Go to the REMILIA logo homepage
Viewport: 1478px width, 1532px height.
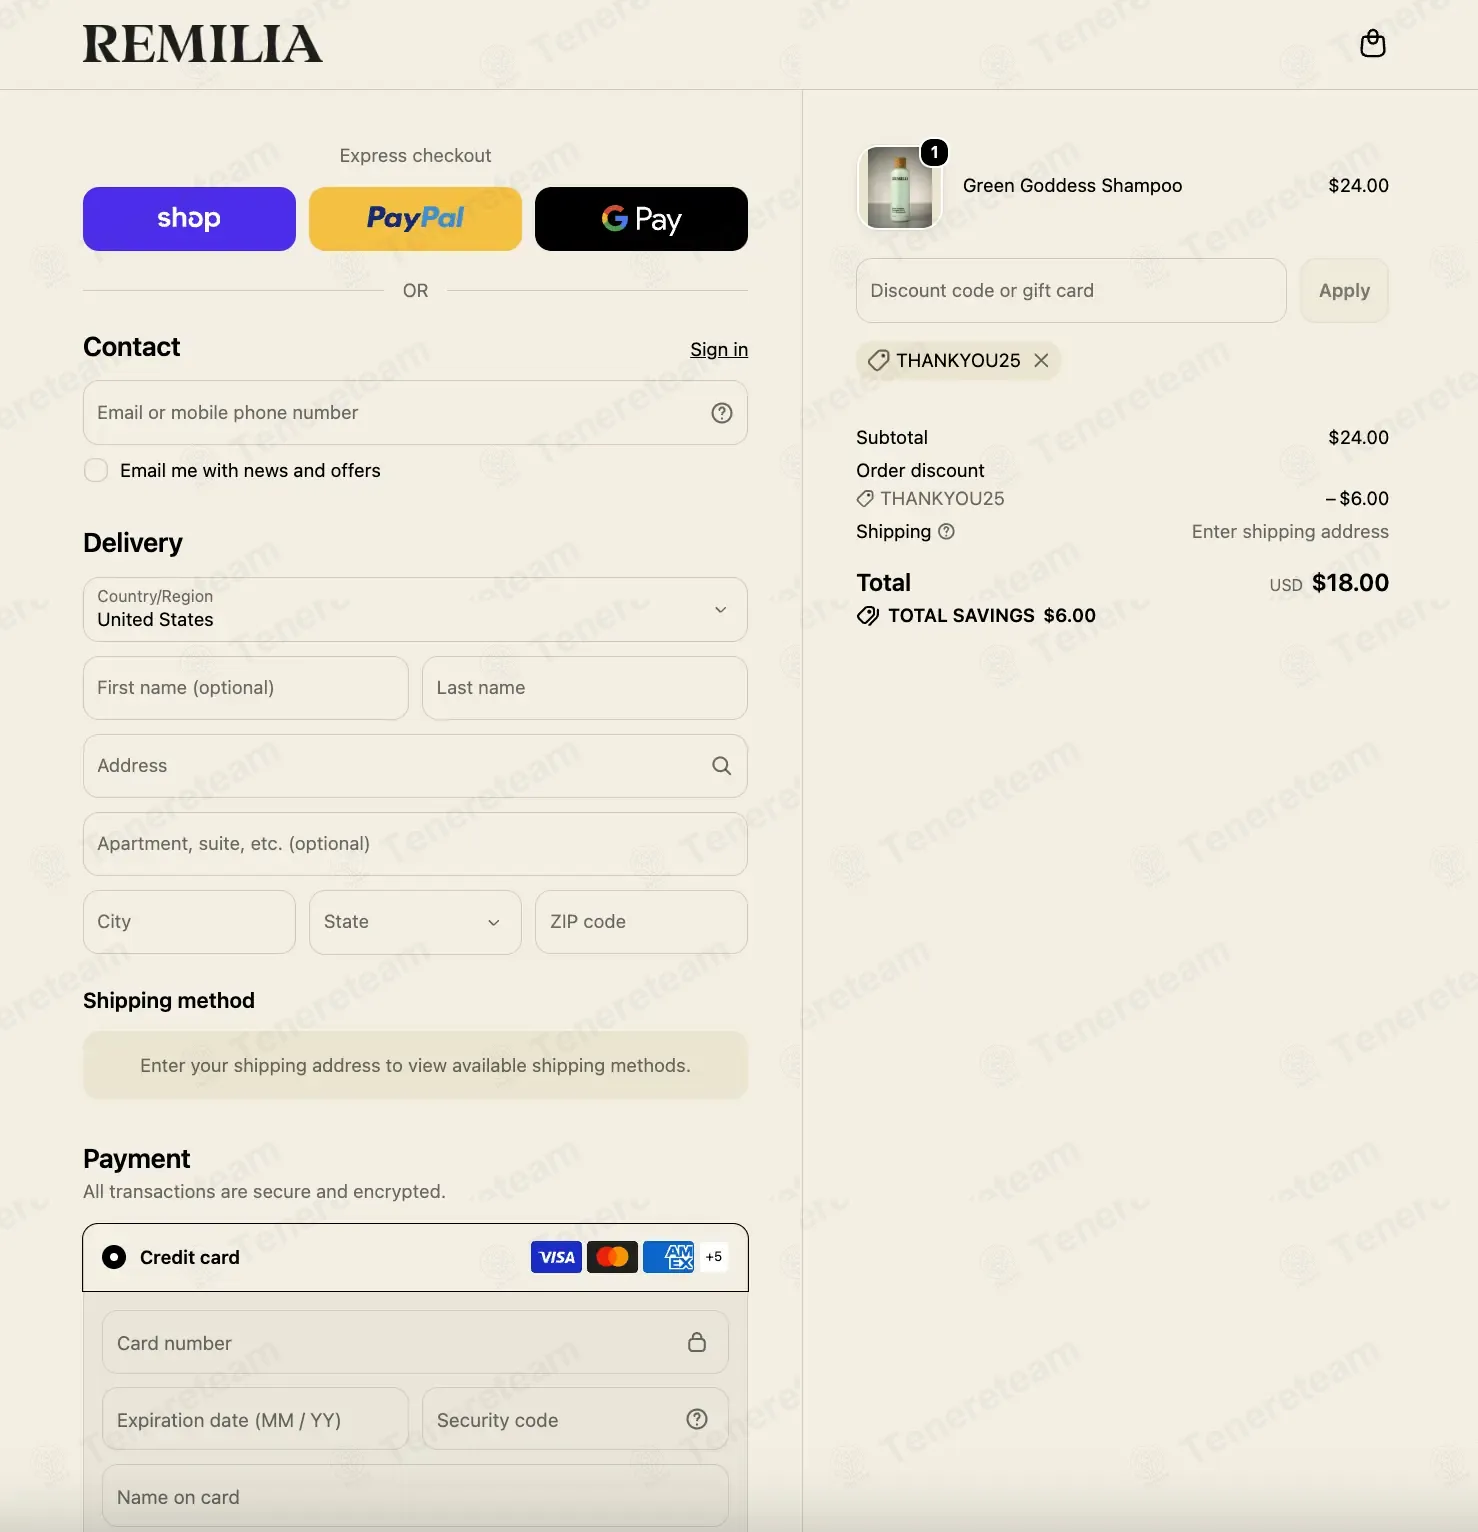click(203, 44)
